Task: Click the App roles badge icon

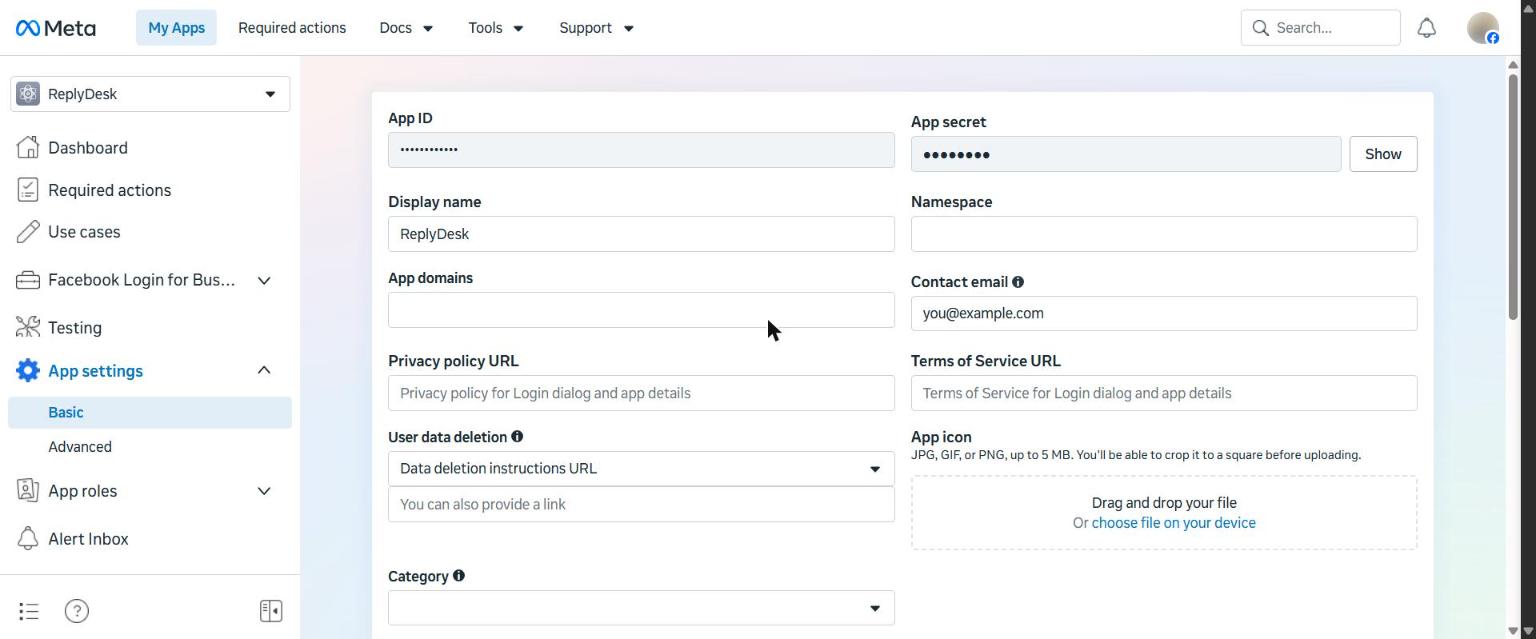Action: [x=28, y=491]
